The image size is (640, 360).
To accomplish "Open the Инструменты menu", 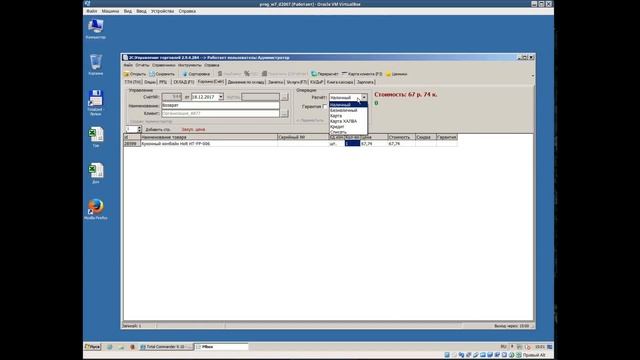I will coord(190,65).
